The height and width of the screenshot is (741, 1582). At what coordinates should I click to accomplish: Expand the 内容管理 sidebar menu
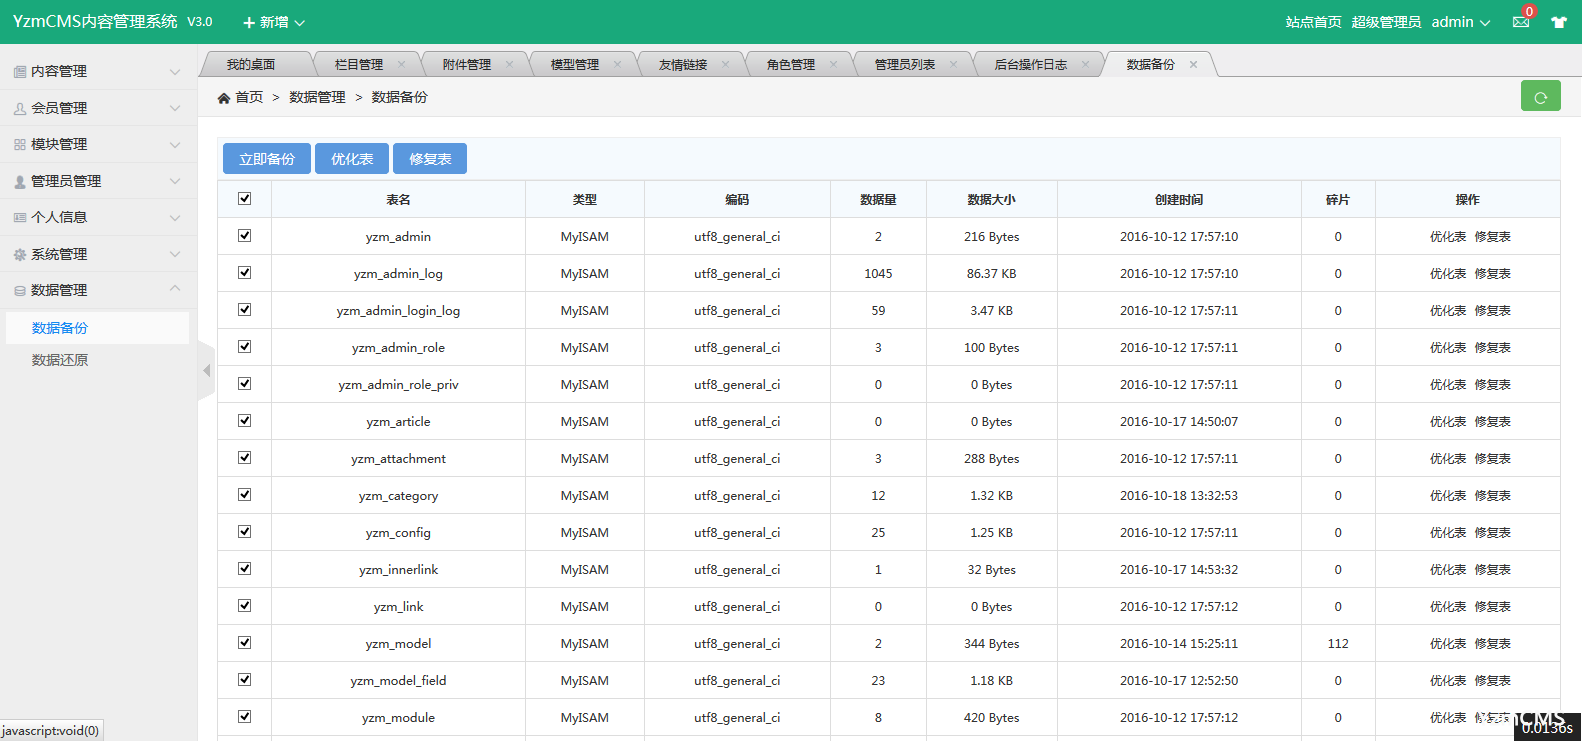tap(97, 72)
